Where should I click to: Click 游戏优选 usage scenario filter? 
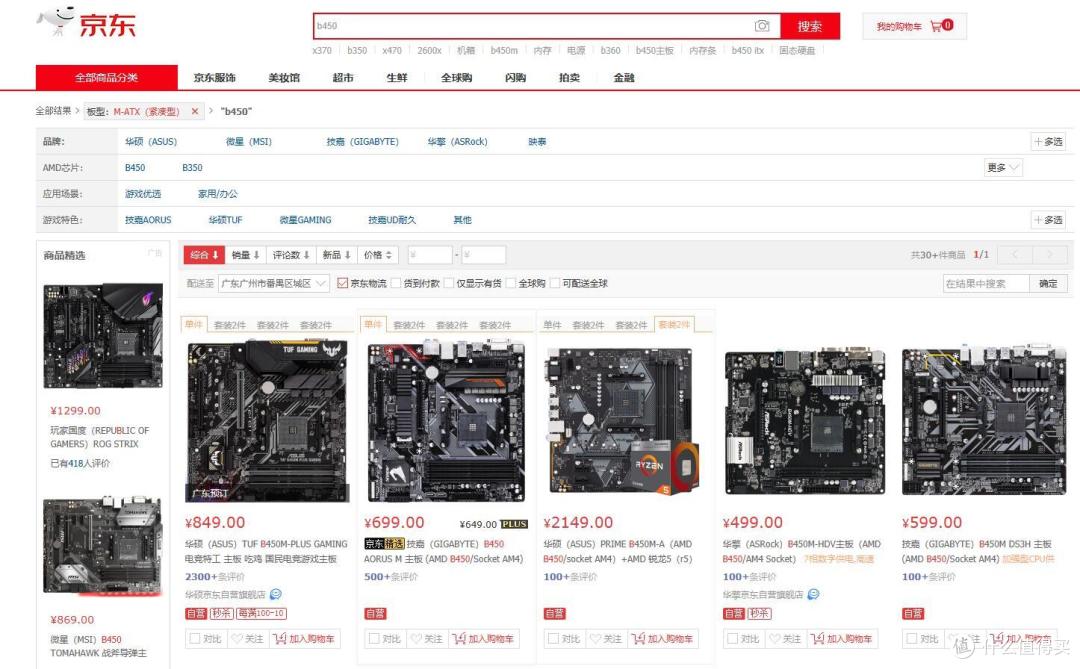click(143, 194)
